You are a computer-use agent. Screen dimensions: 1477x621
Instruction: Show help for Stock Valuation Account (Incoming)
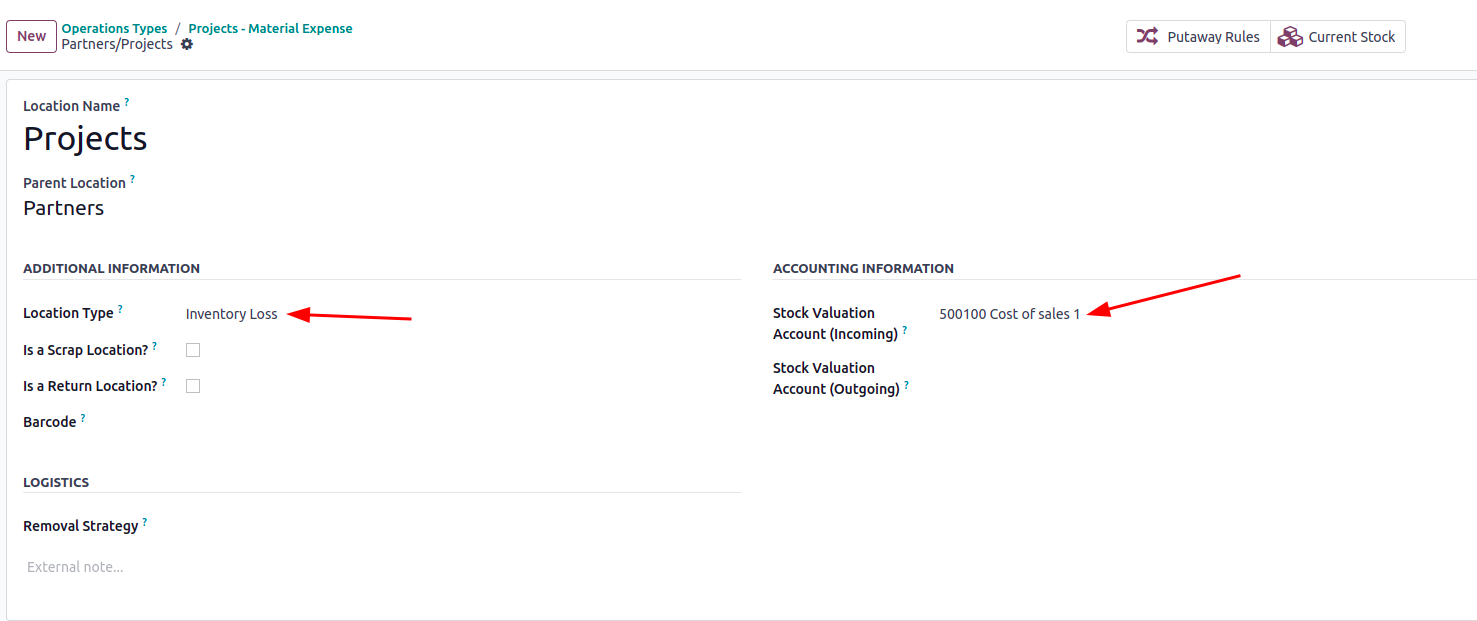click(905, 330)
